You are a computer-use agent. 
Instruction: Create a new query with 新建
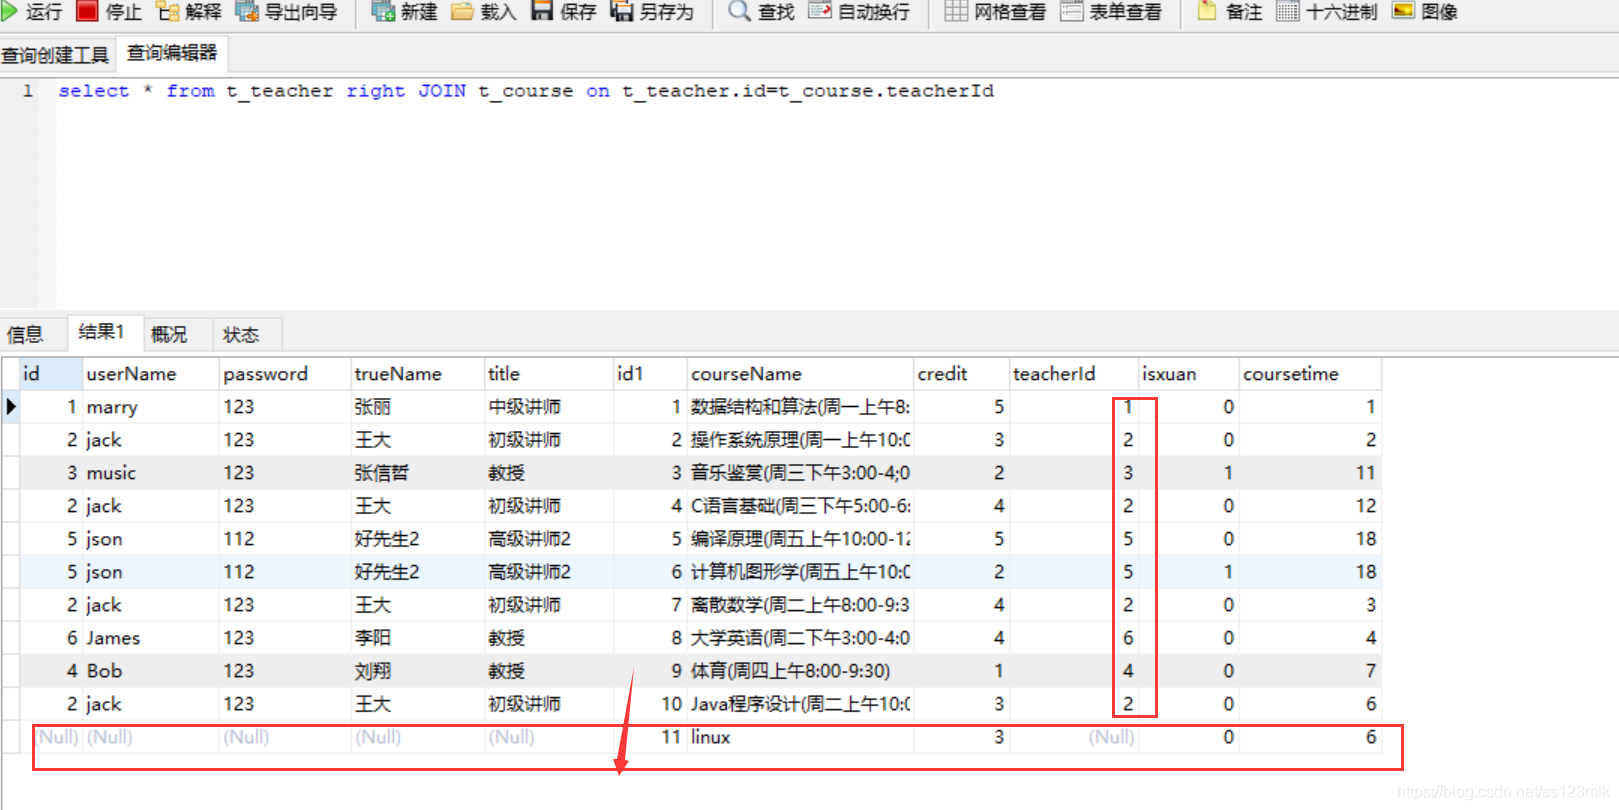click(x=404, y=12)
